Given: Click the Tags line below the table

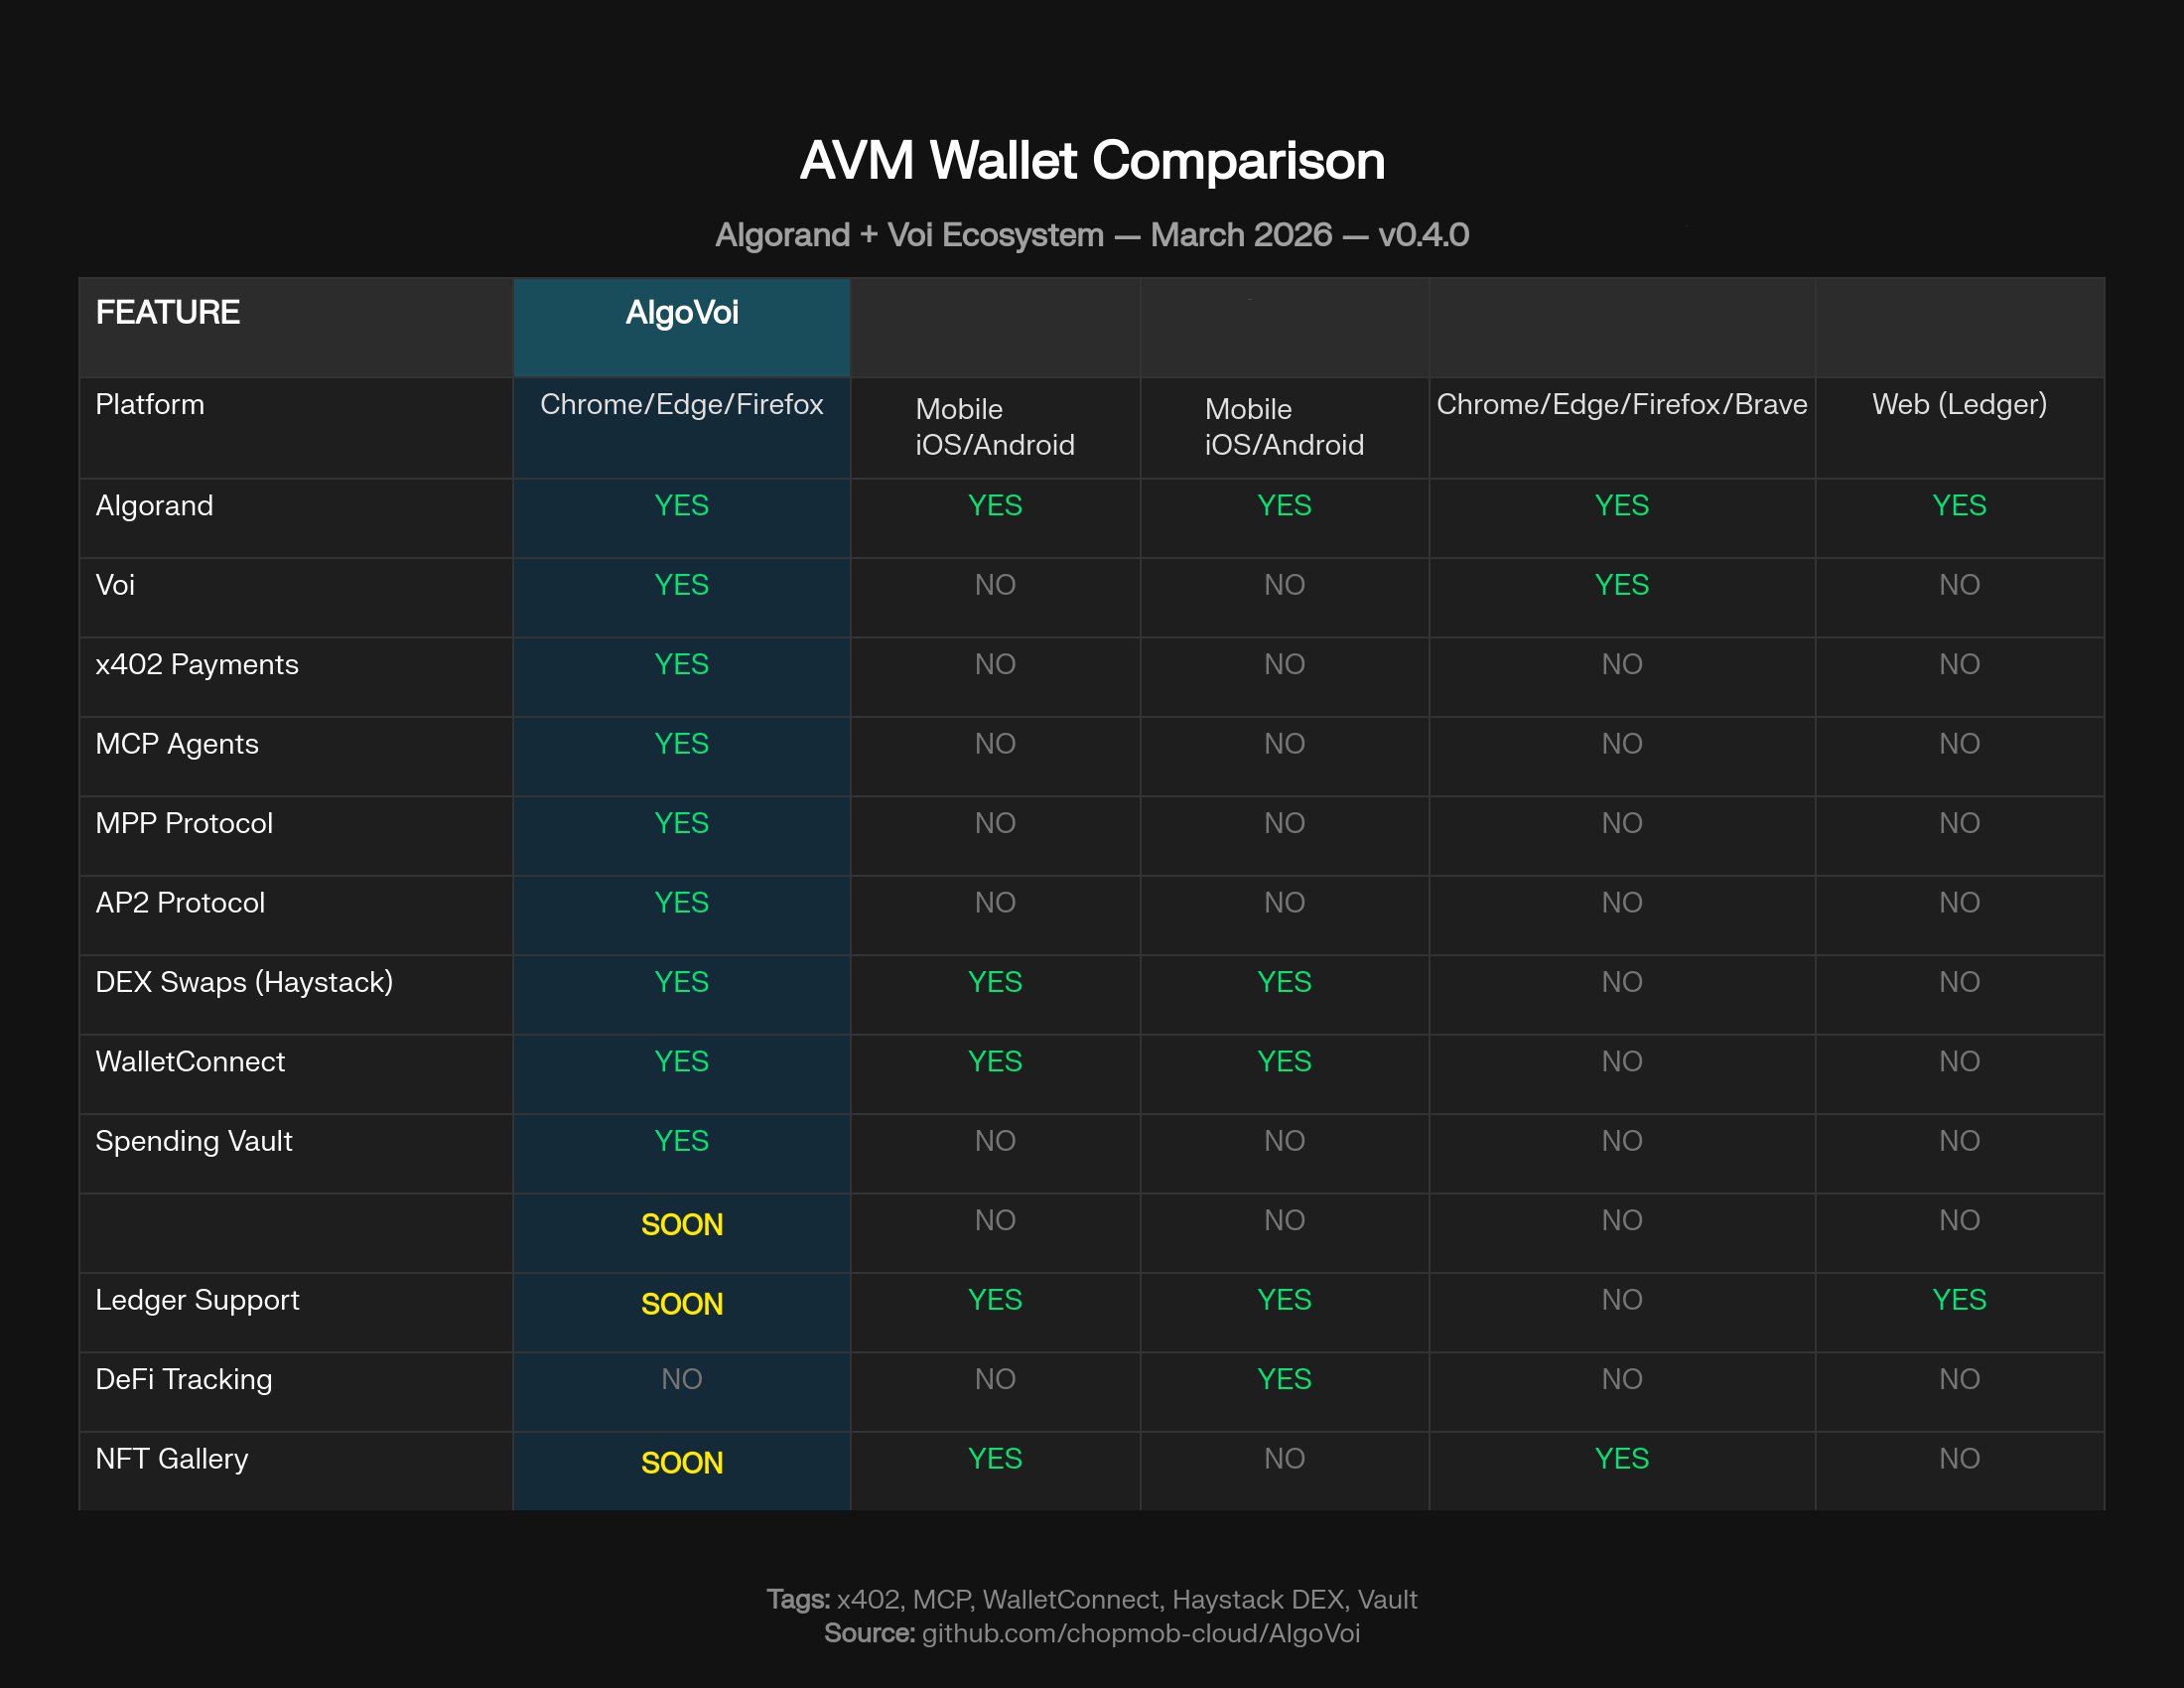Looking at the screenshot, I should [x=1091, y=1599].
